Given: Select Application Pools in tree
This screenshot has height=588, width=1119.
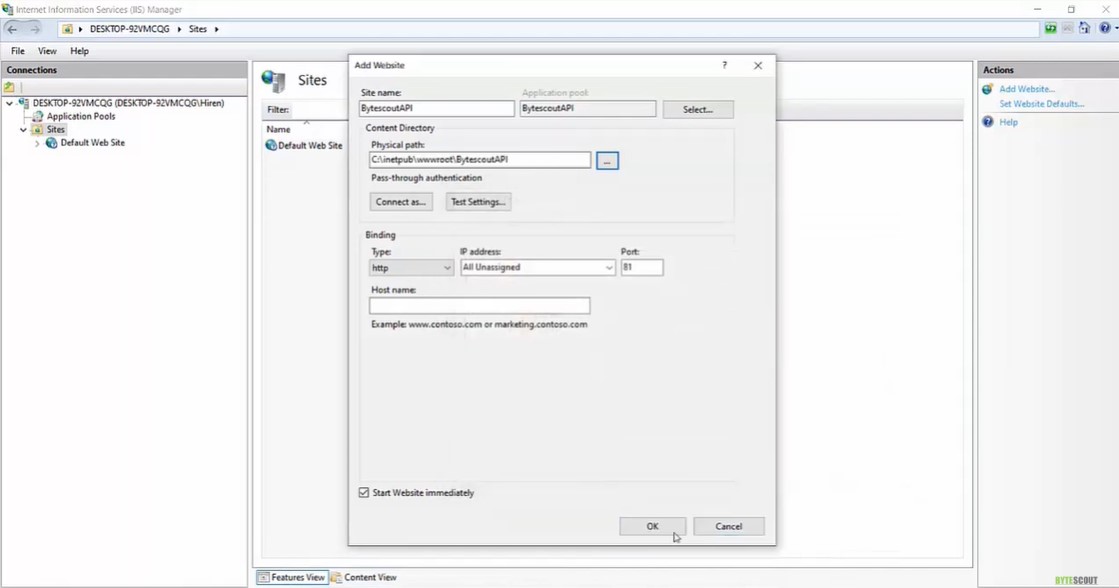Looking at the screenshot, I should 81,116.
